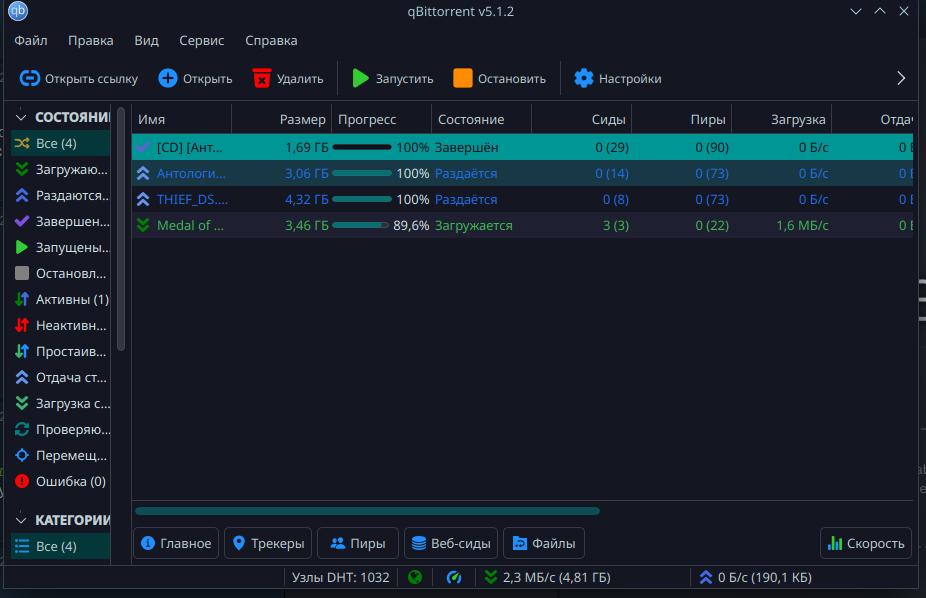Sort torrents by 'Пиры' column header
Viewport: 926px width, 598px height.
click(x=682, y=119)
